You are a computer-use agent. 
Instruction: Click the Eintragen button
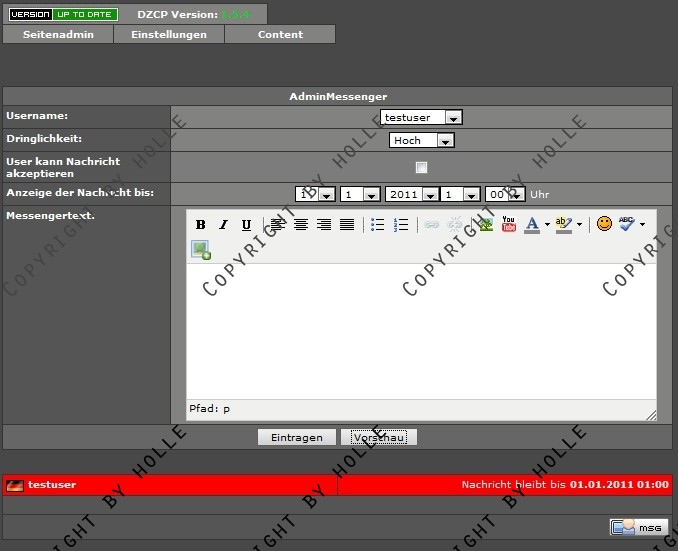[x=297, y=437]
